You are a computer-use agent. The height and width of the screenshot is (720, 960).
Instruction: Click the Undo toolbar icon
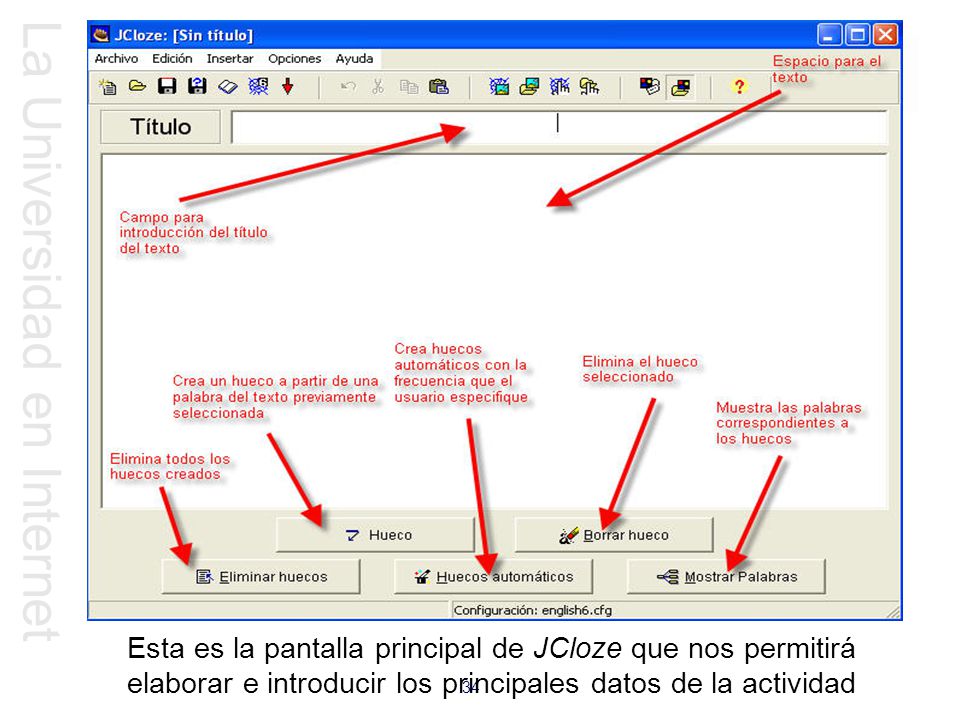tap(348, 86)
